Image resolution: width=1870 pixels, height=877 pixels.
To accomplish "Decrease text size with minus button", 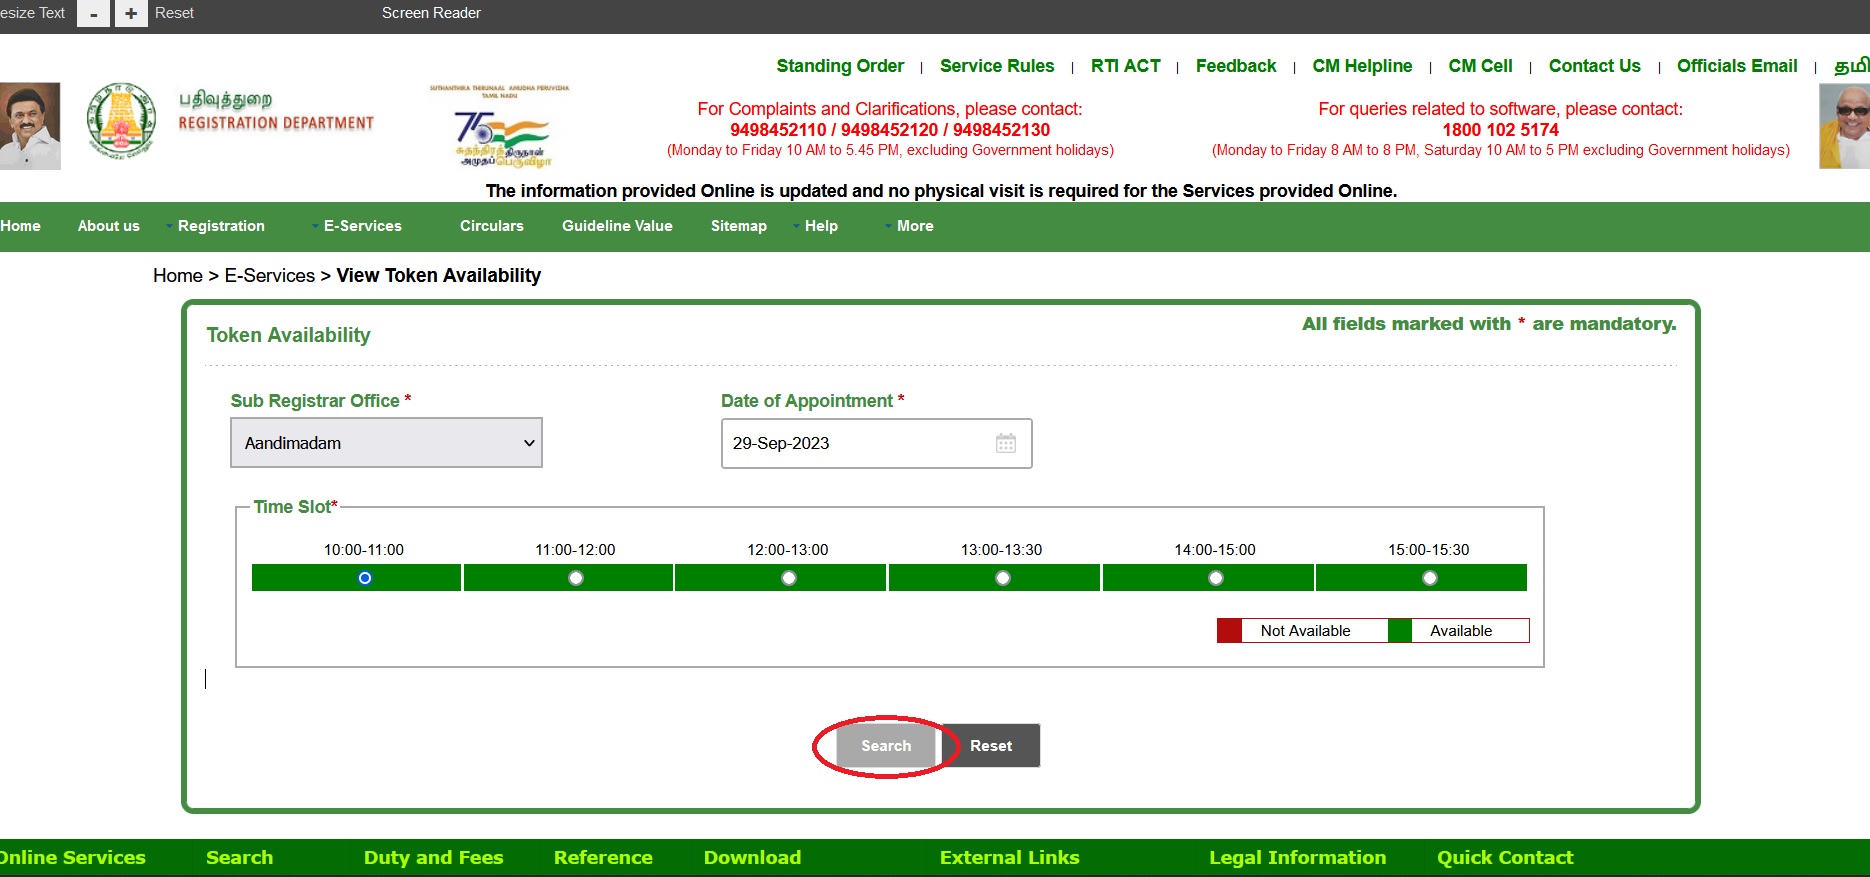I will tap(93, 14).
